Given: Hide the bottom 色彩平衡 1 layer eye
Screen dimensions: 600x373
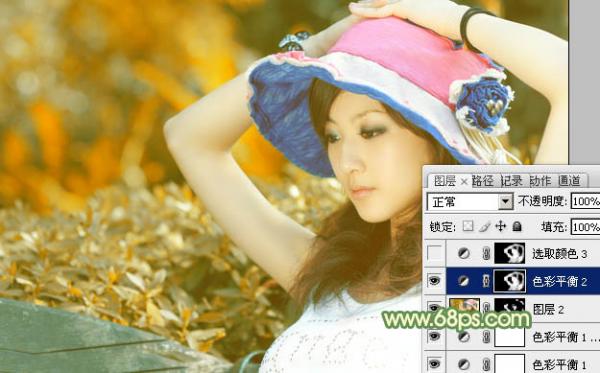Looking at the screenshot, I should [434, 364].
